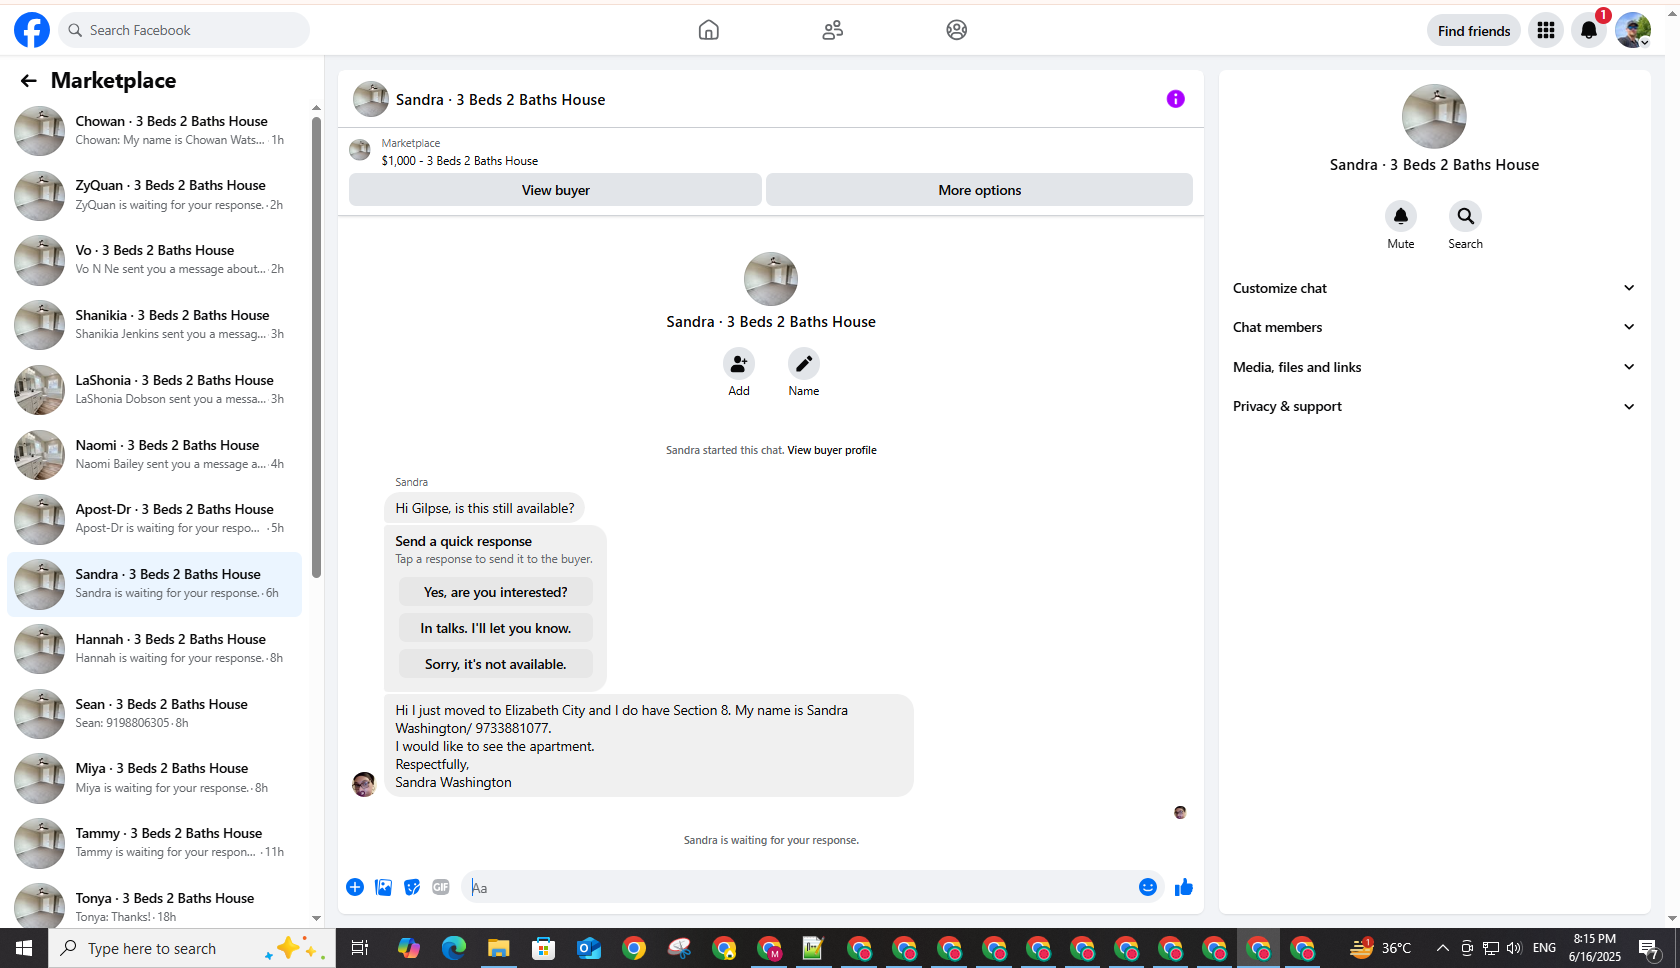Open LaShonia conversation in list

(154, 390)
